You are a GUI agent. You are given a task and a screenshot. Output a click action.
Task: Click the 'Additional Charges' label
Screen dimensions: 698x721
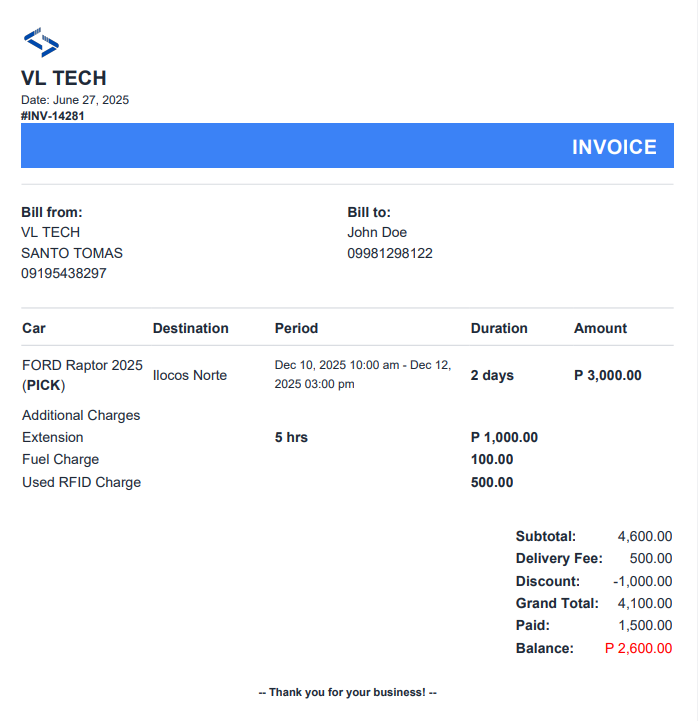pyautogui.click(x=81, y=415)
